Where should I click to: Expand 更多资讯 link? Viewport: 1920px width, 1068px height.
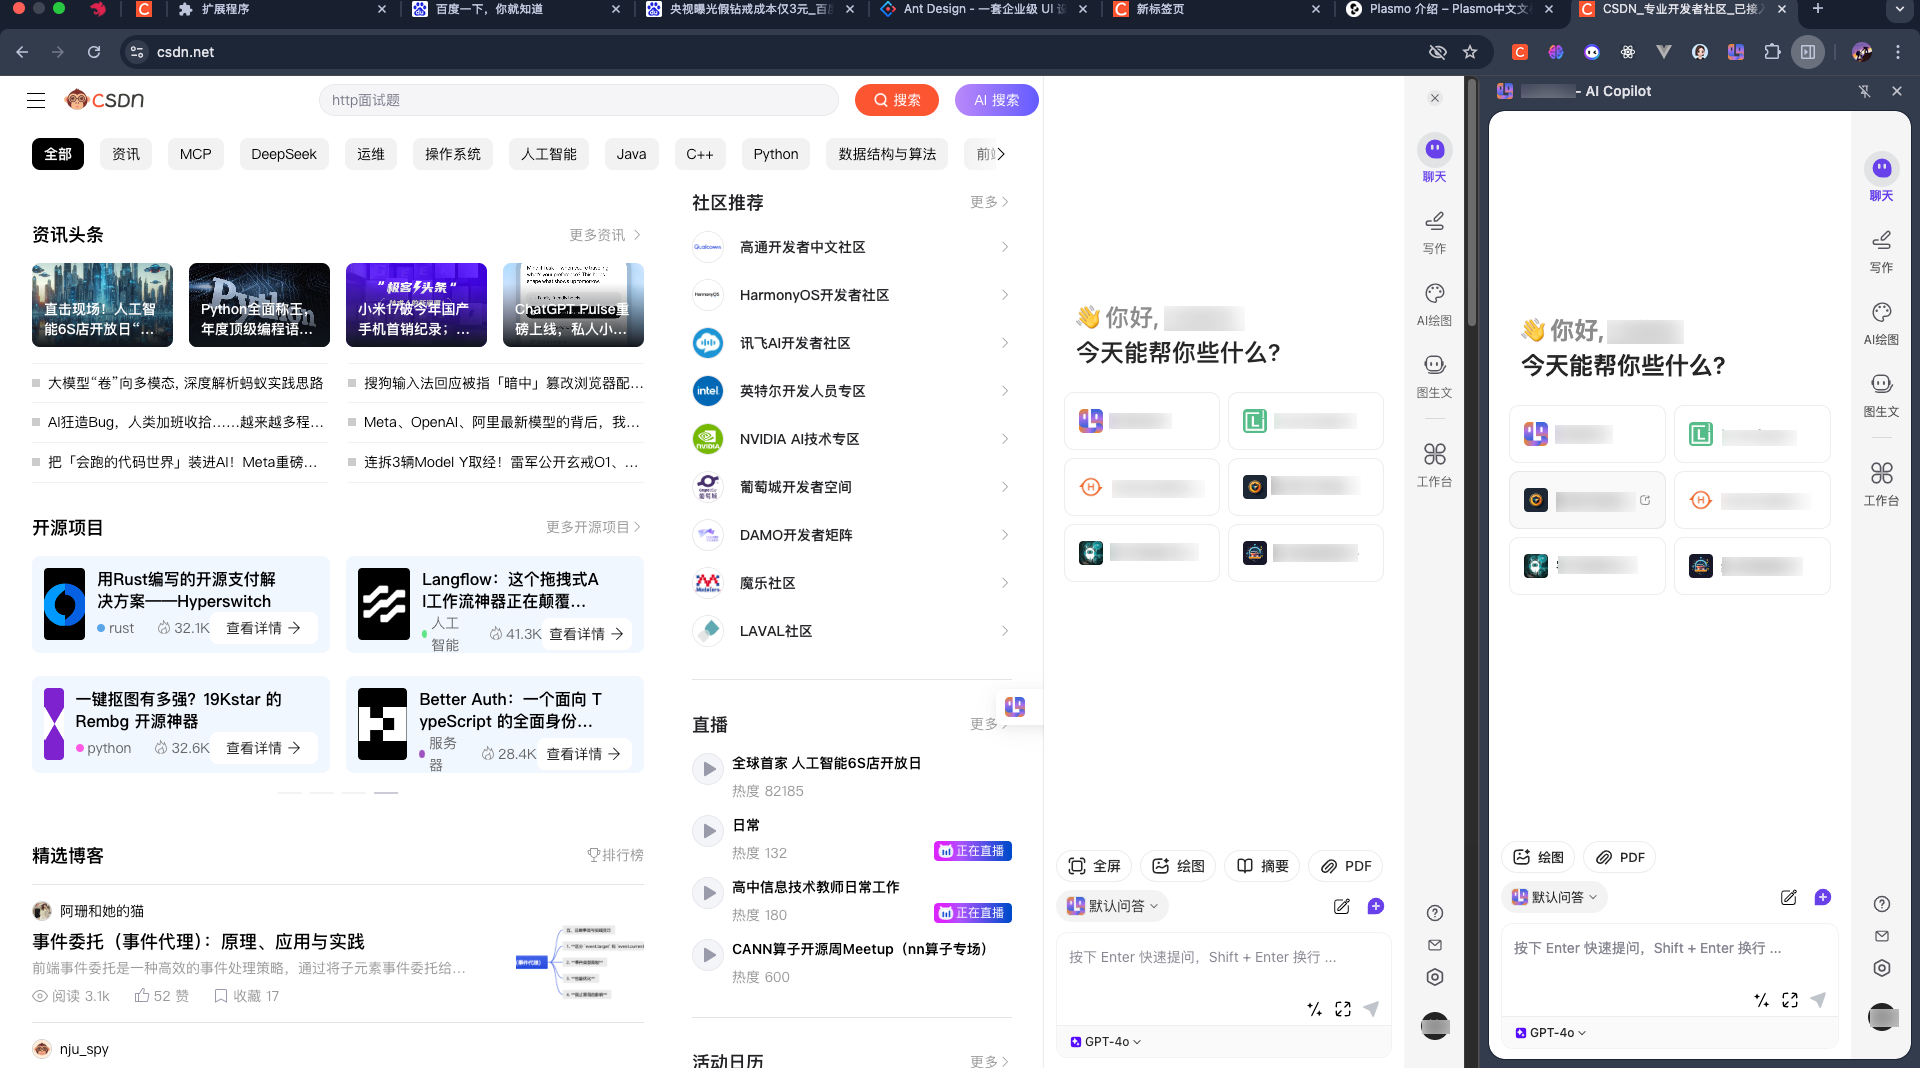pos(605,235)
